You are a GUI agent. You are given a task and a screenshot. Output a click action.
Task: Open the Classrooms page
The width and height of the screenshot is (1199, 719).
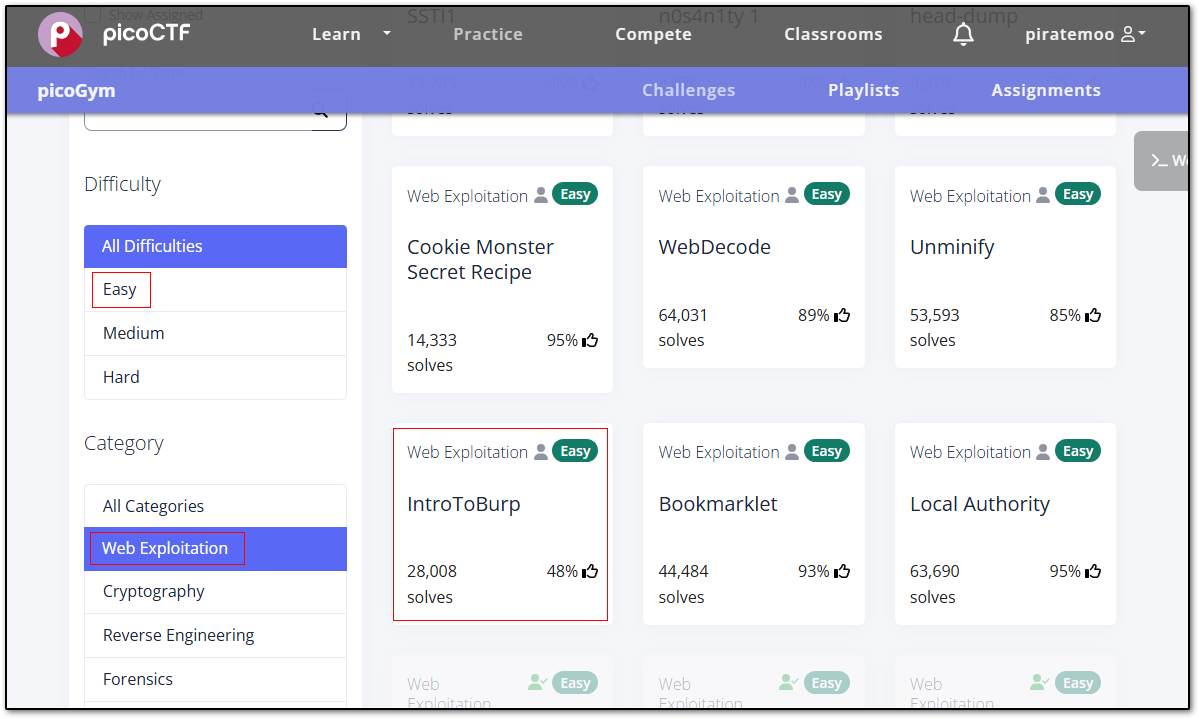(x=833, y=34)
